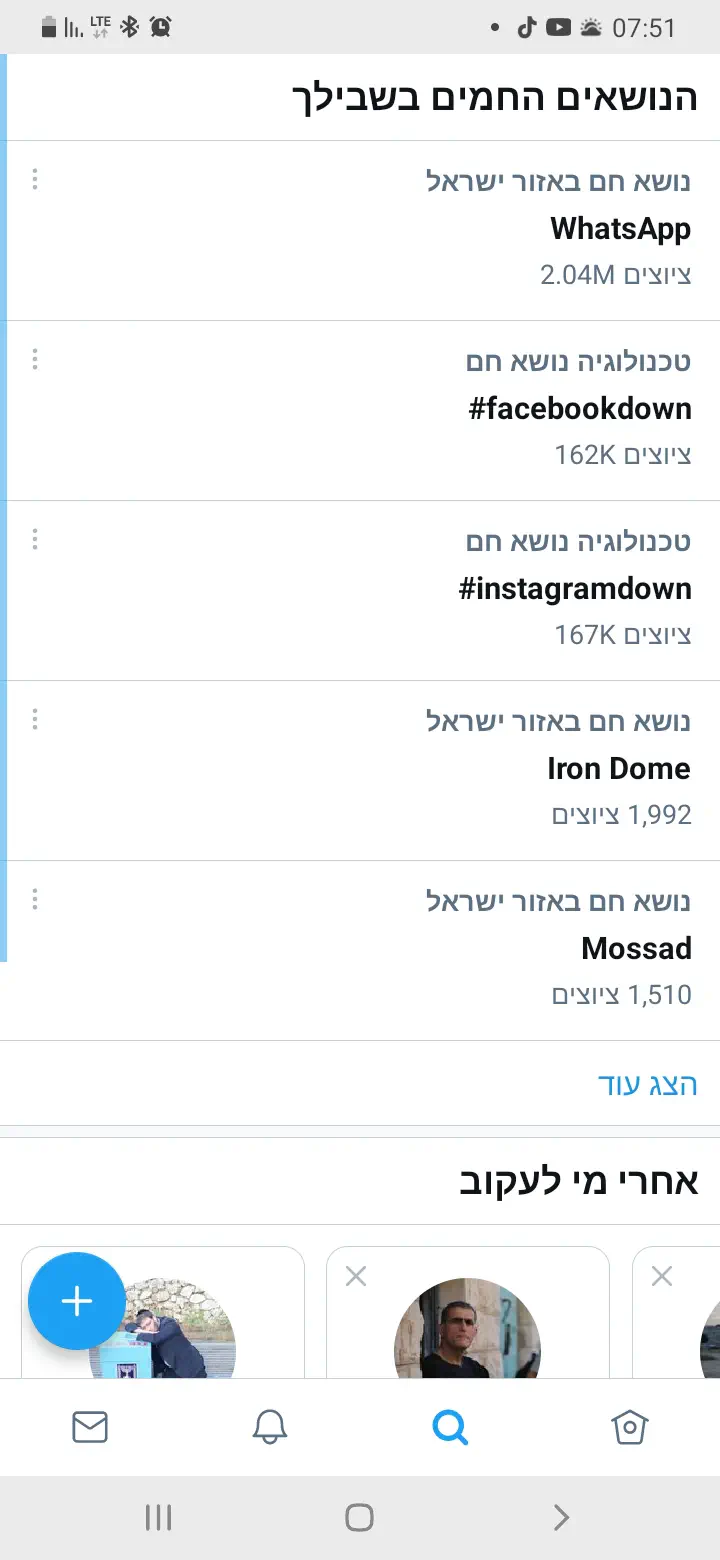Open the #facebookdown hashtag trend
This screenshot has width=720, height=1560.
[x=580, y=409]
